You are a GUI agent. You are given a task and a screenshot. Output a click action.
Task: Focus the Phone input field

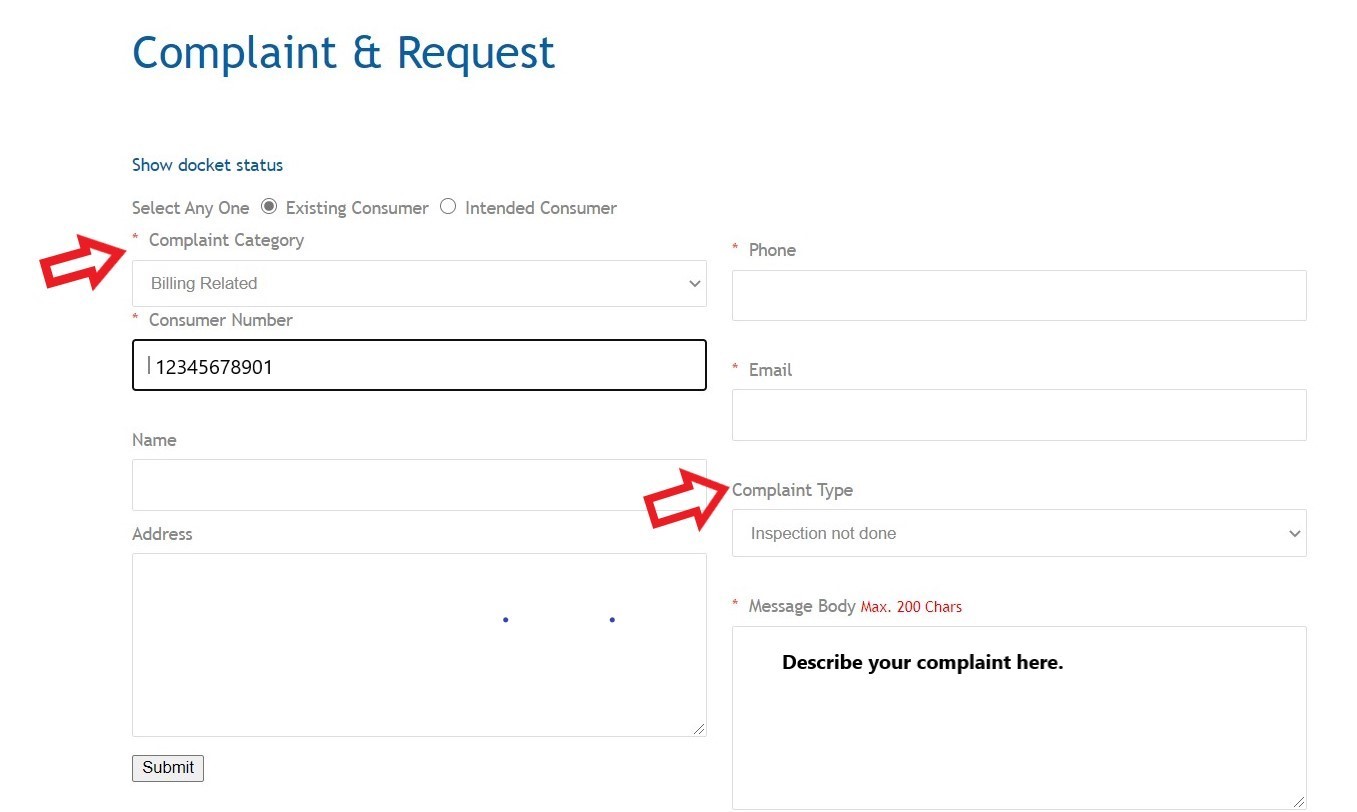coord(1019,296)
